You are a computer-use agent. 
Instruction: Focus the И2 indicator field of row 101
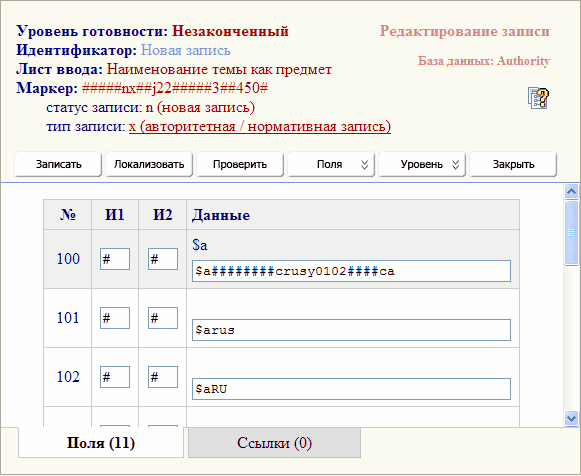click(163, 318)
